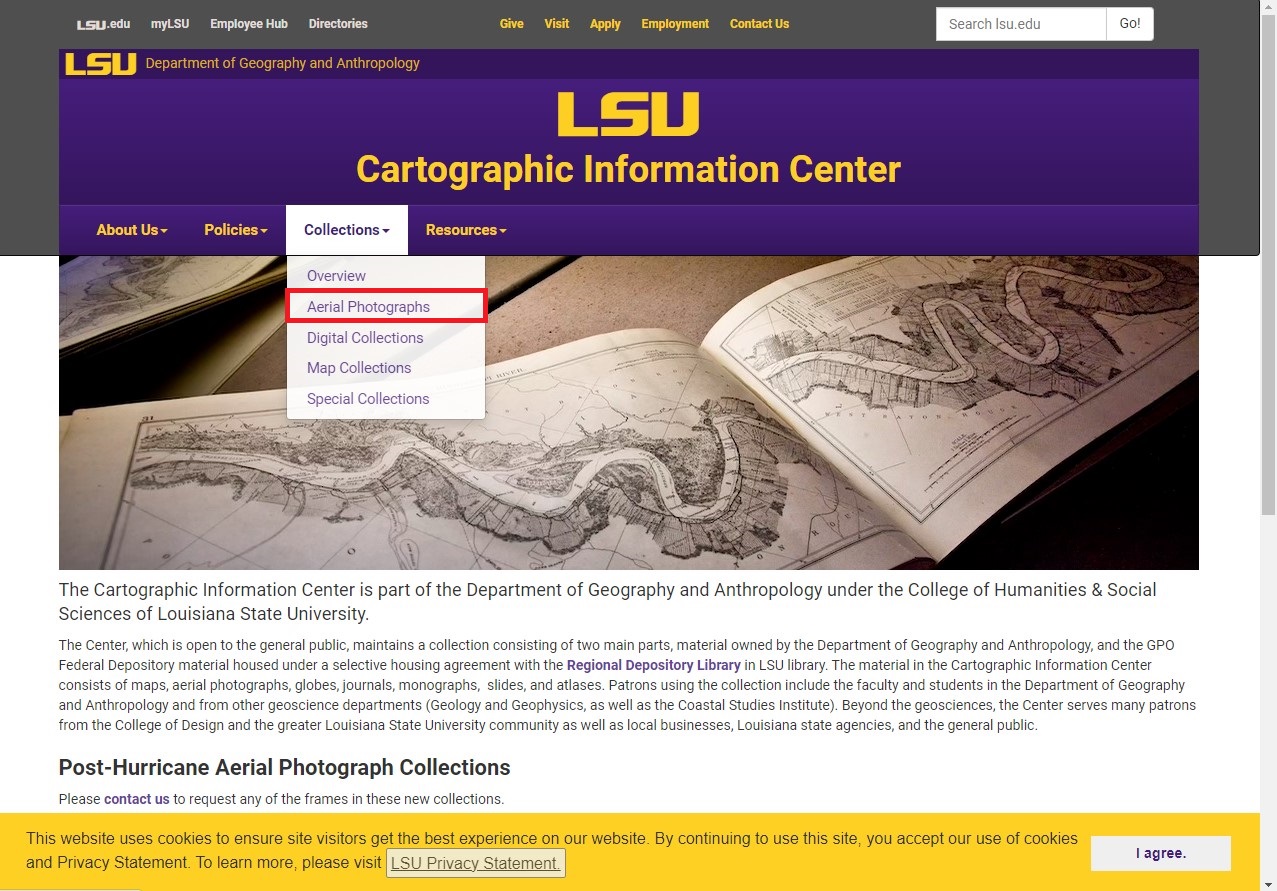Click the Give link
Image resolution: width=1277 pixels, height=891 pixels.
511,24
